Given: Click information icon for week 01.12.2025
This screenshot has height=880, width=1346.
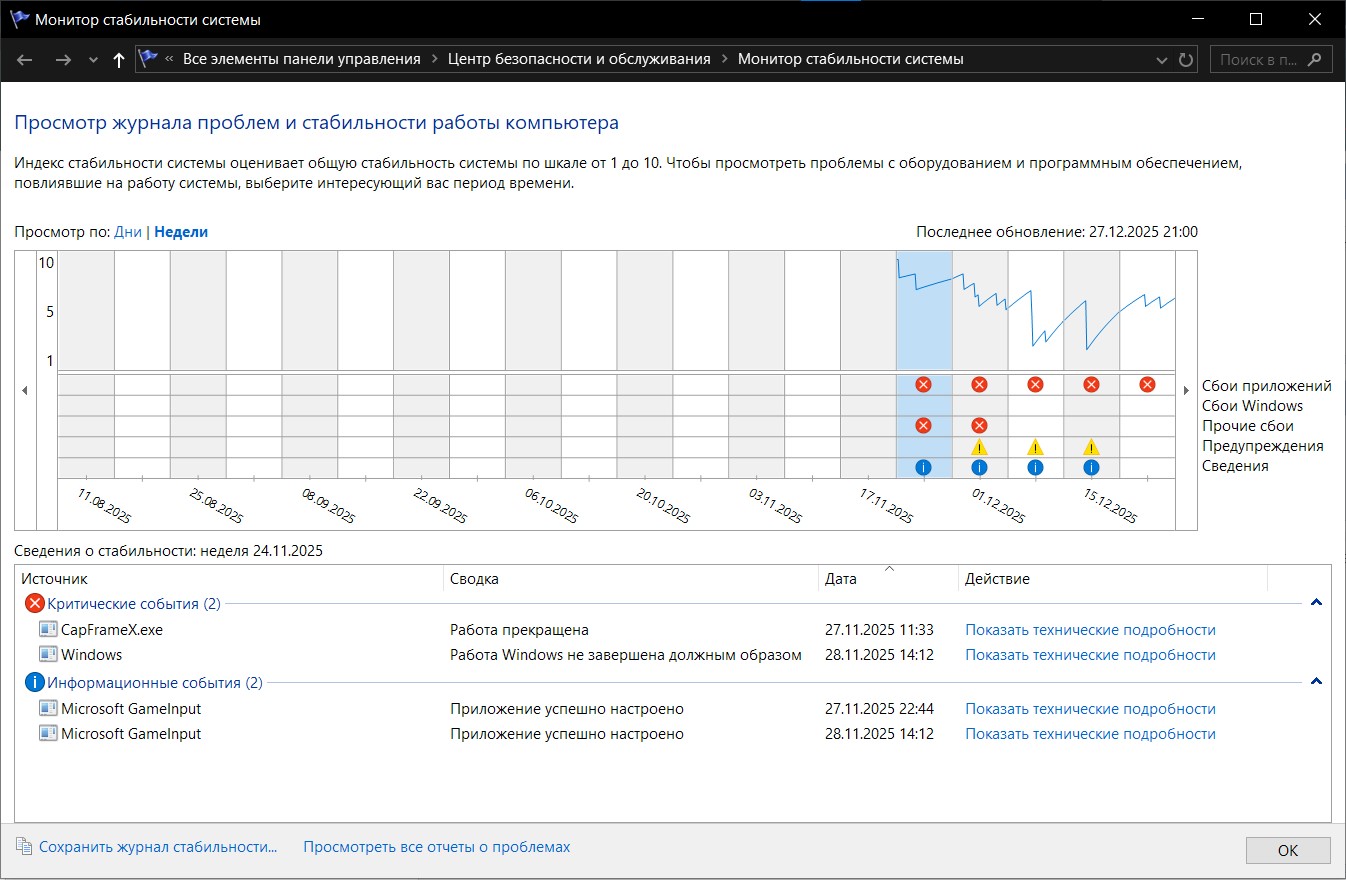Looking at the screenshot, I should 979,467.
